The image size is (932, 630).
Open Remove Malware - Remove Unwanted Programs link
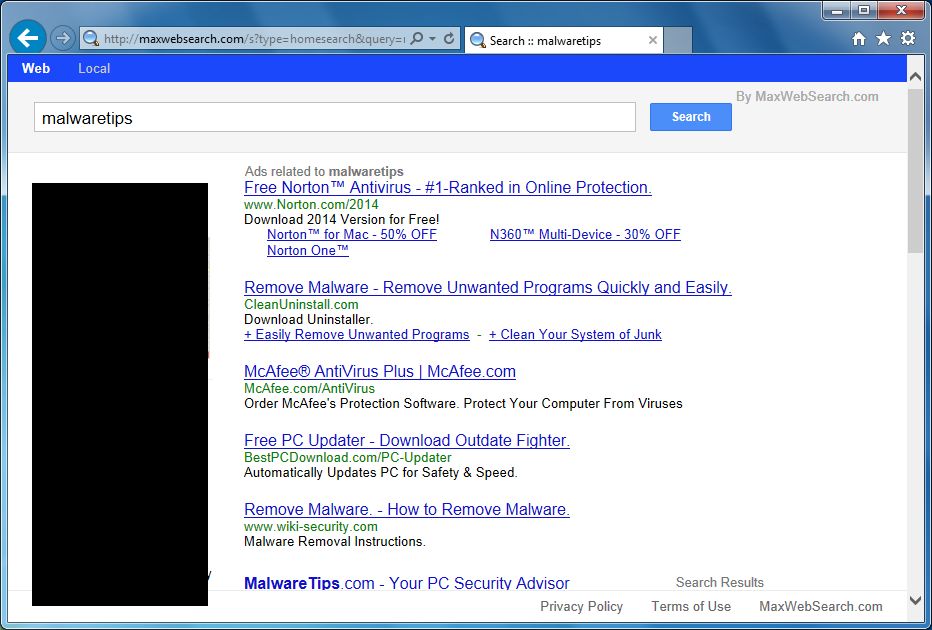[487, 288]
